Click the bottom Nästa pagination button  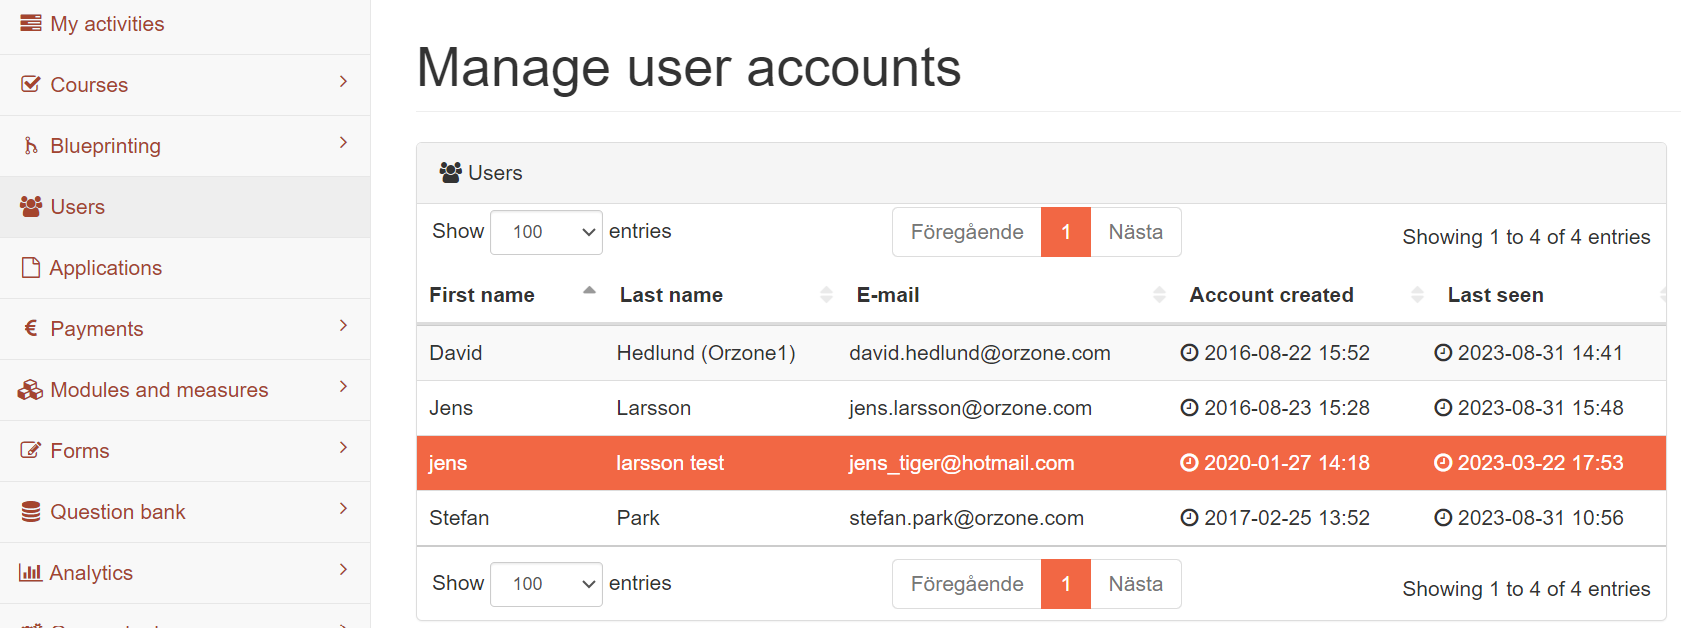pos(1136,584)
